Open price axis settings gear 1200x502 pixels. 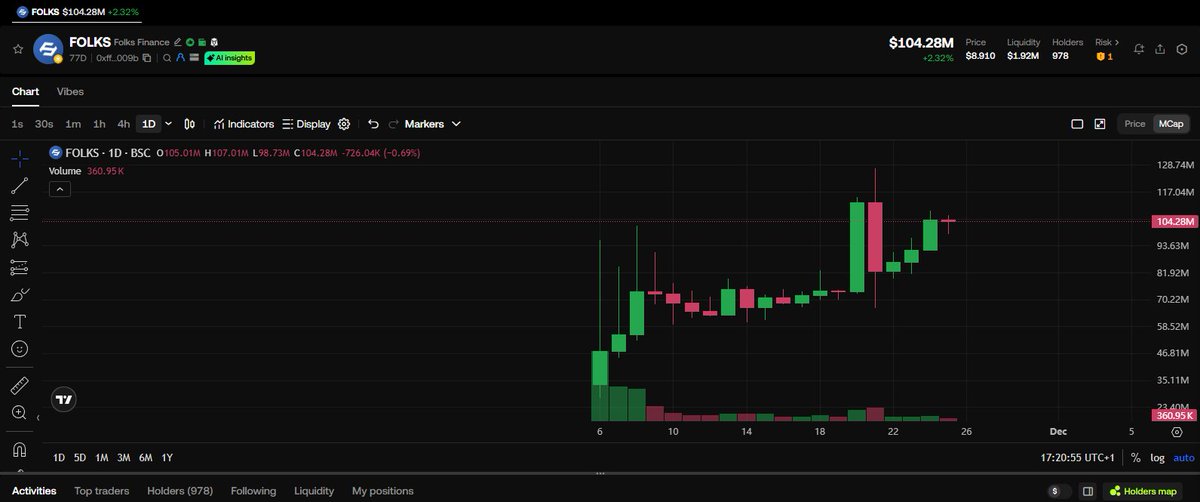click(x=1177, y=432)
